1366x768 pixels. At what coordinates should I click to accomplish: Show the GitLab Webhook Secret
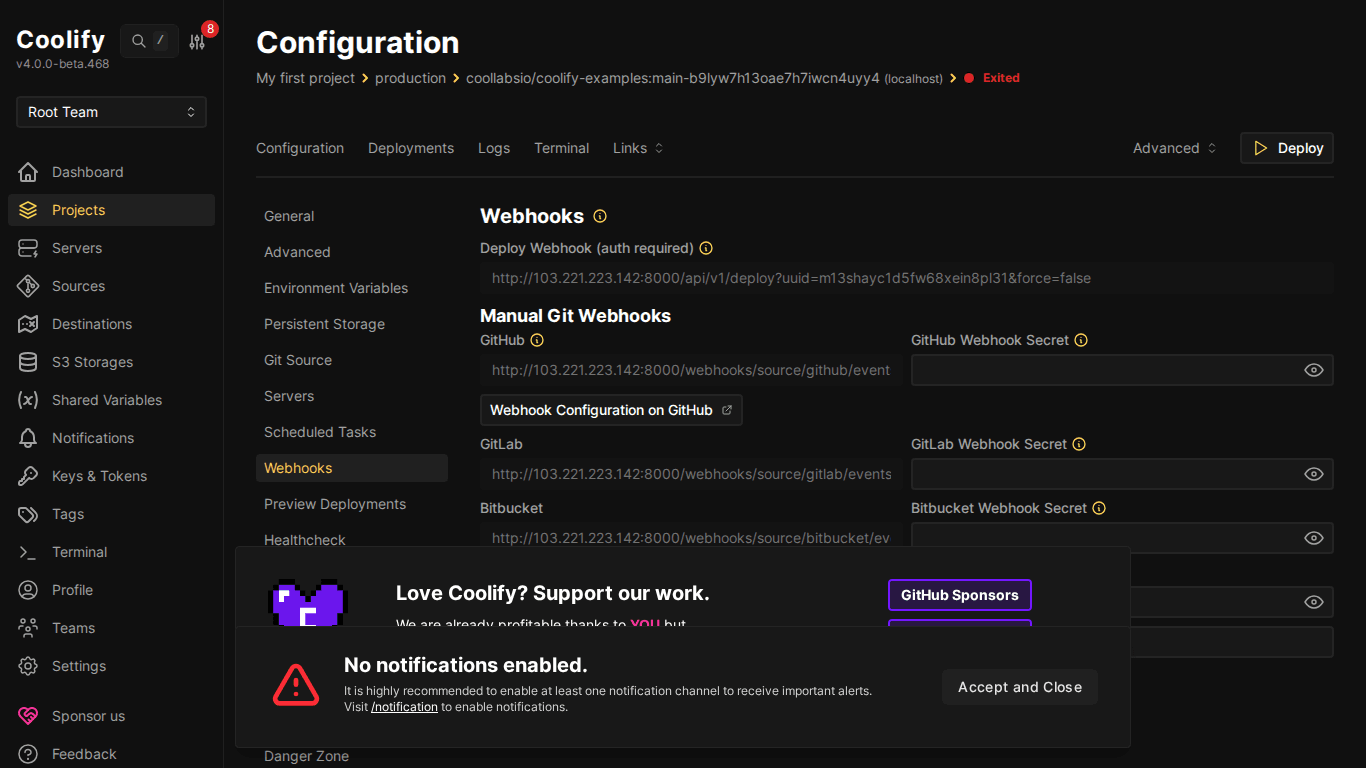pos(1313,474)
